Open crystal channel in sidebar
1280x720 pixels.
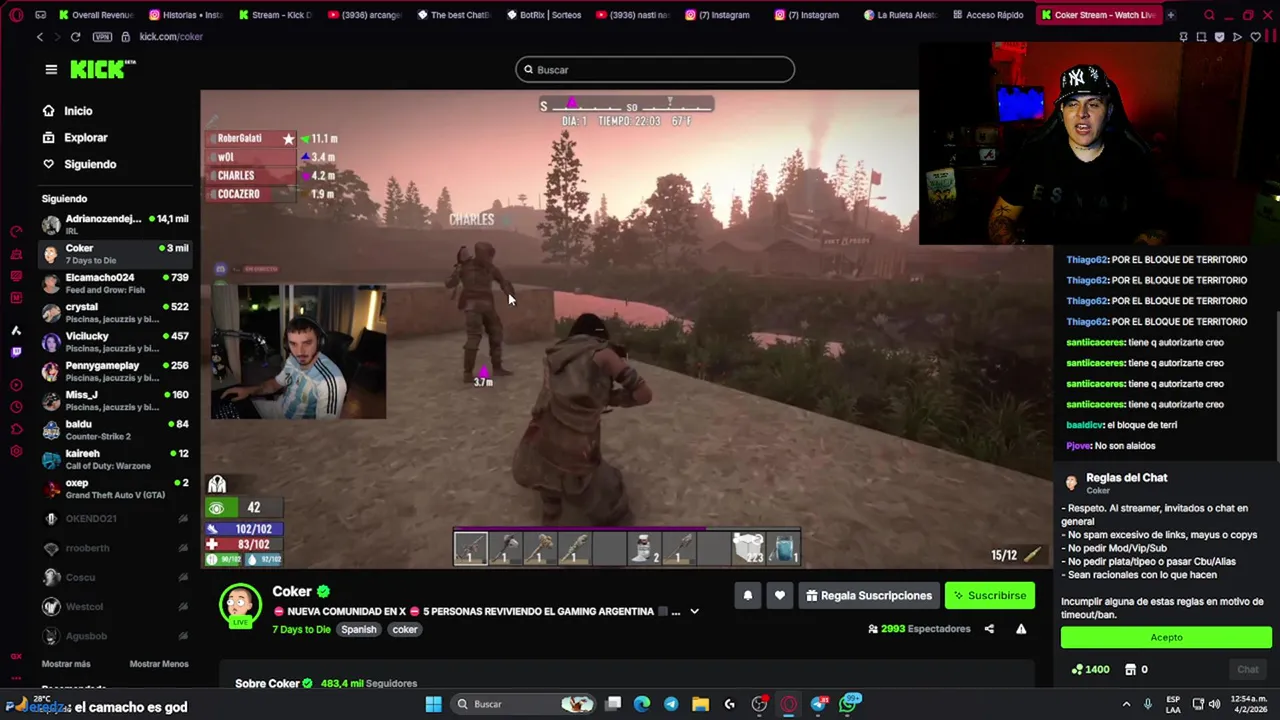[115, 312]
